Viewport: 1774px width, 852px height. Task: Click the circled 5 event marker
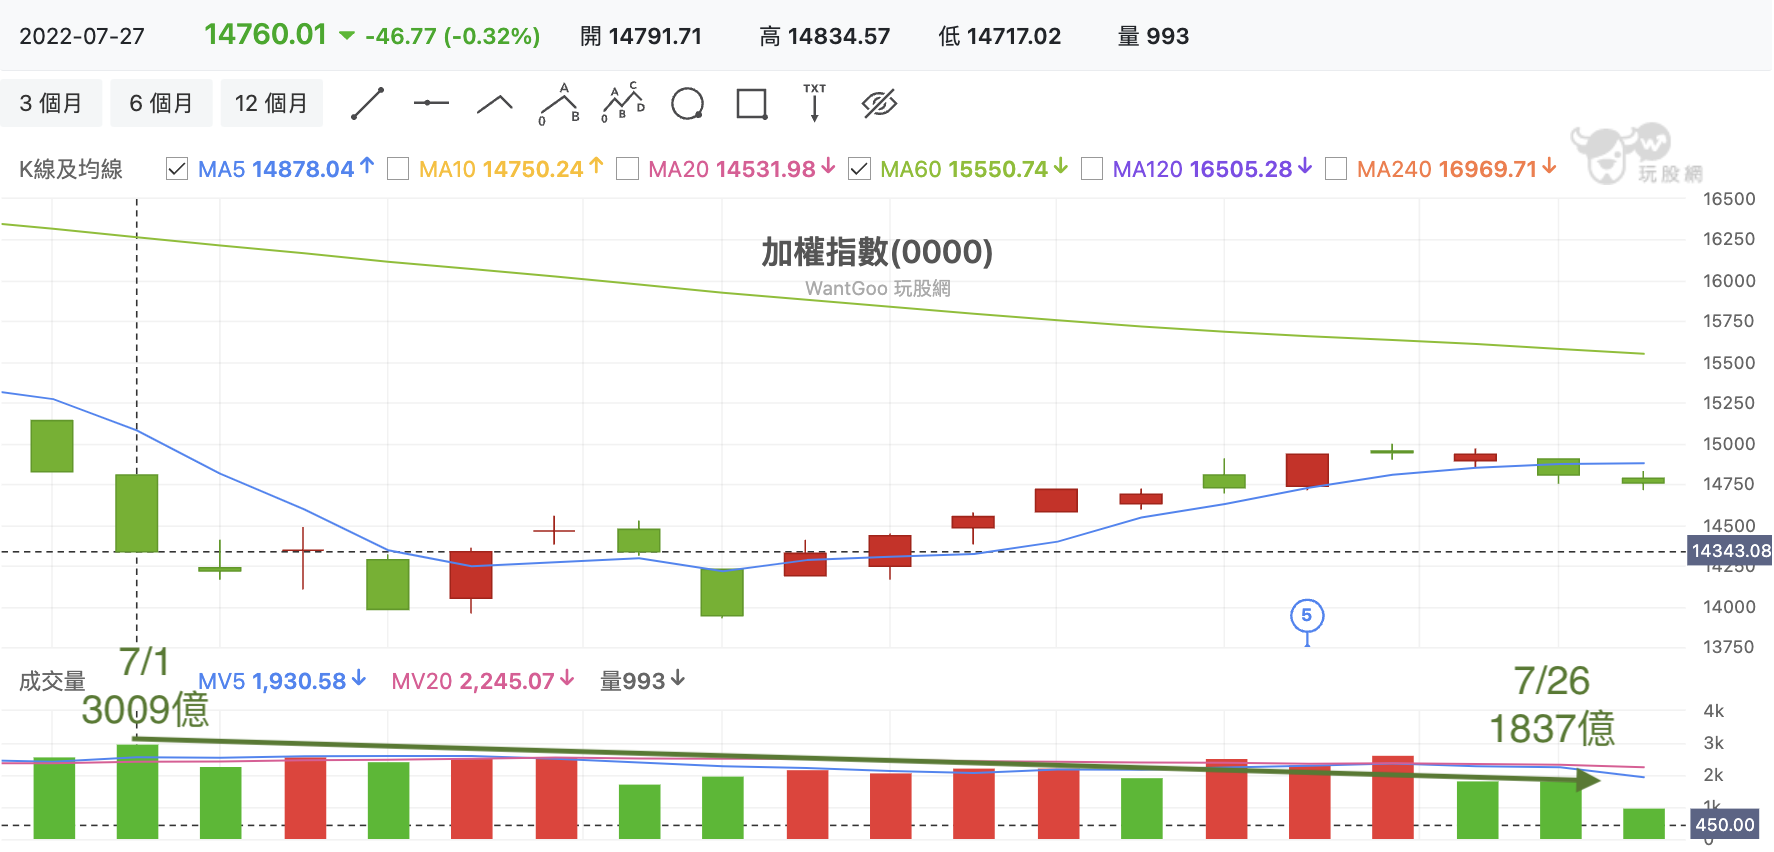point(1306,616)
